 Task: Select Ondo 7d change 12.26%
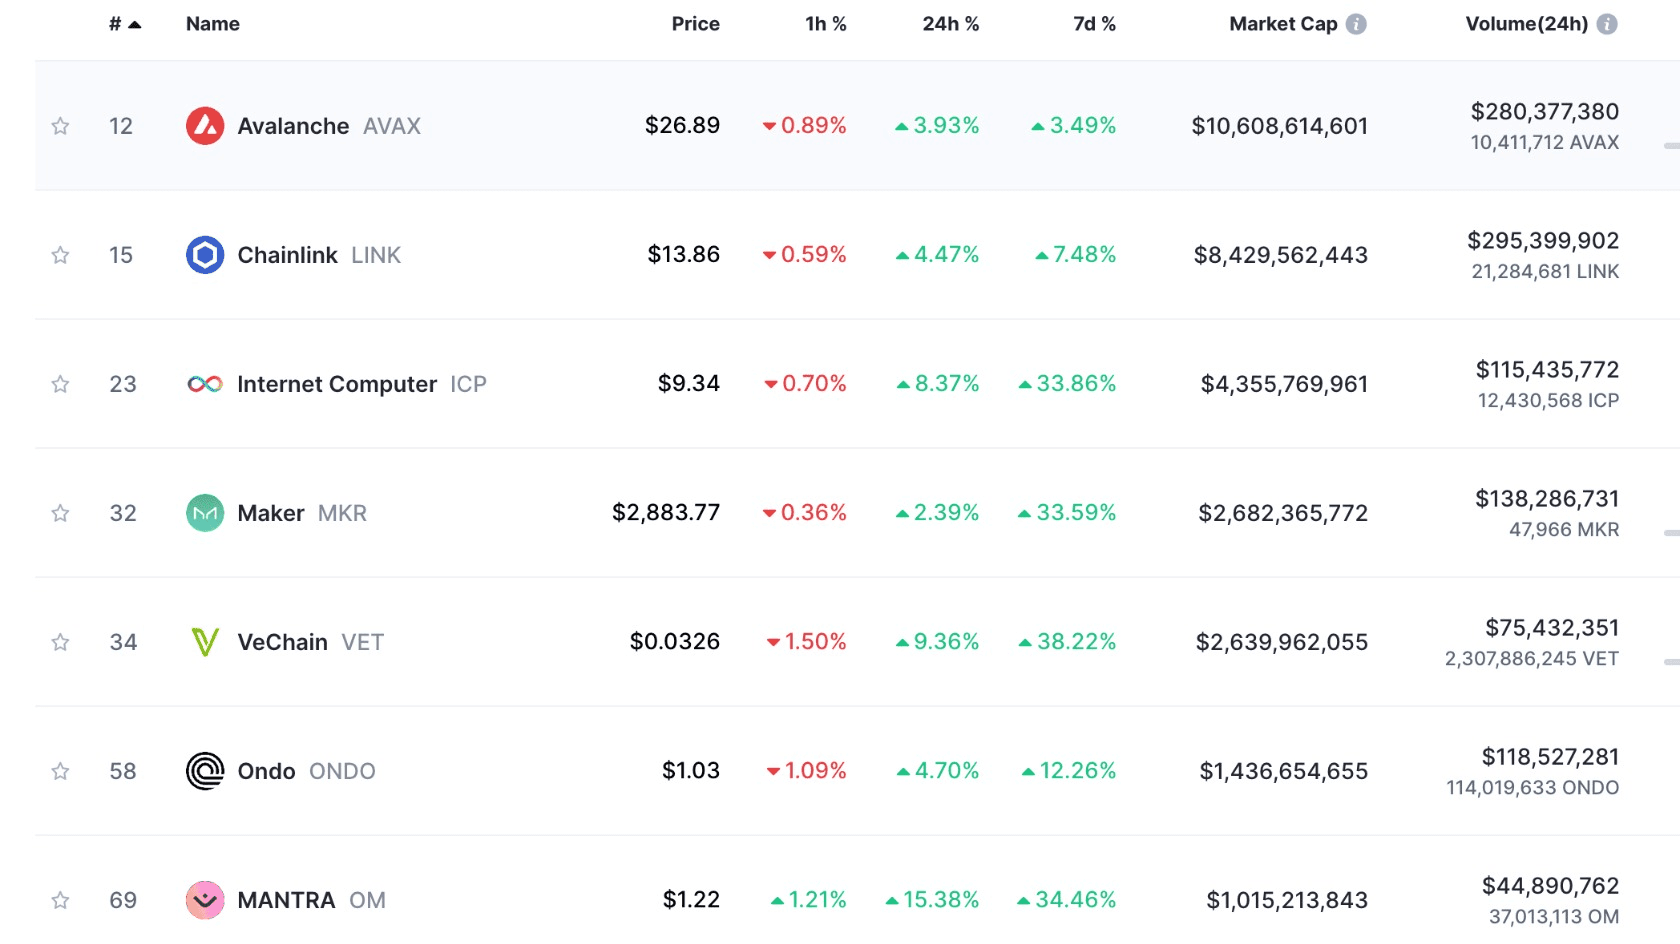[x=1069, y=770]
